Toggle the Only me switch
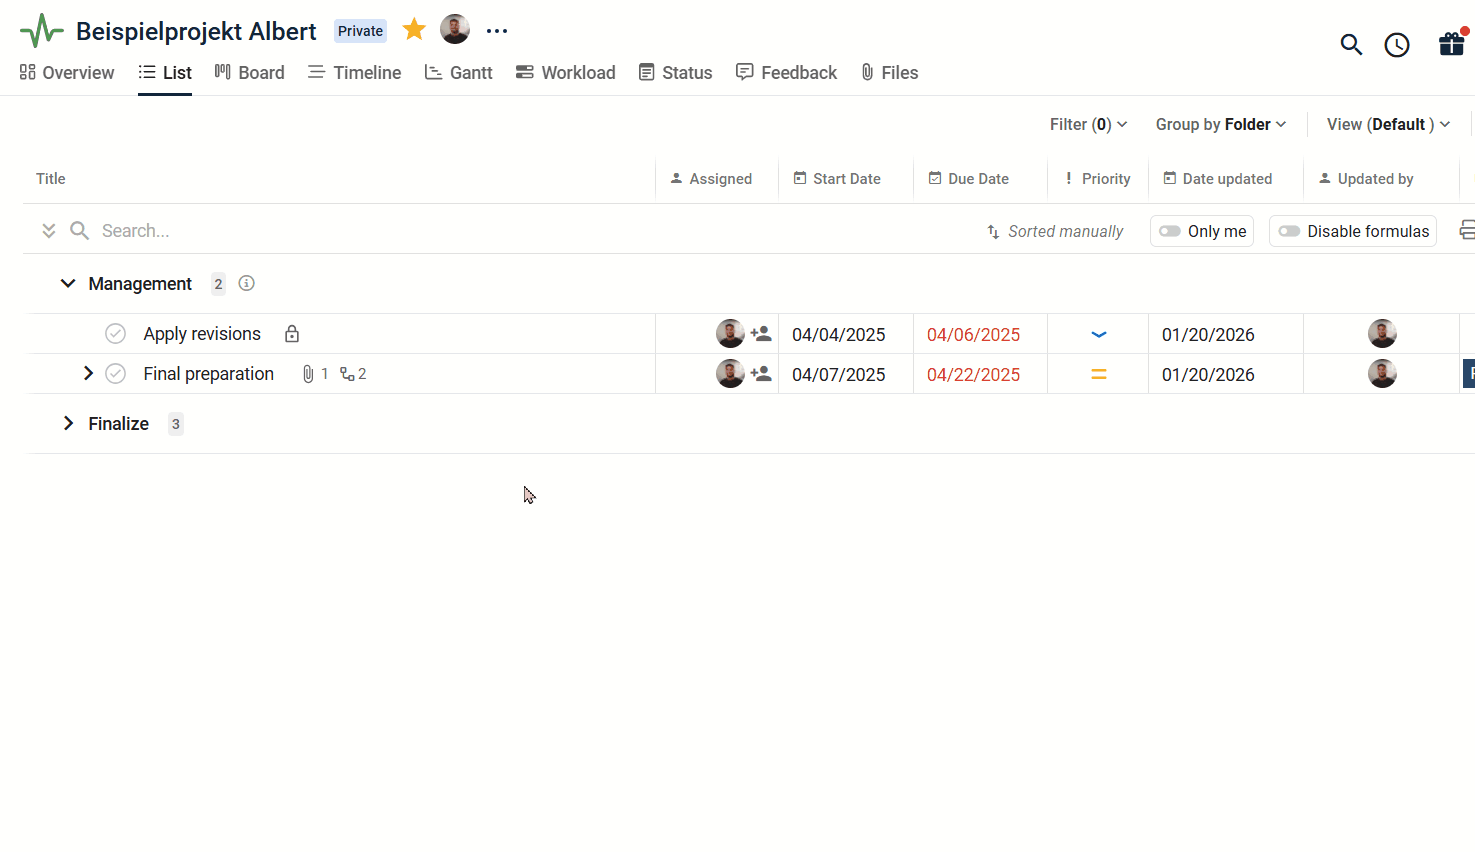 [x=1170, y=231]
